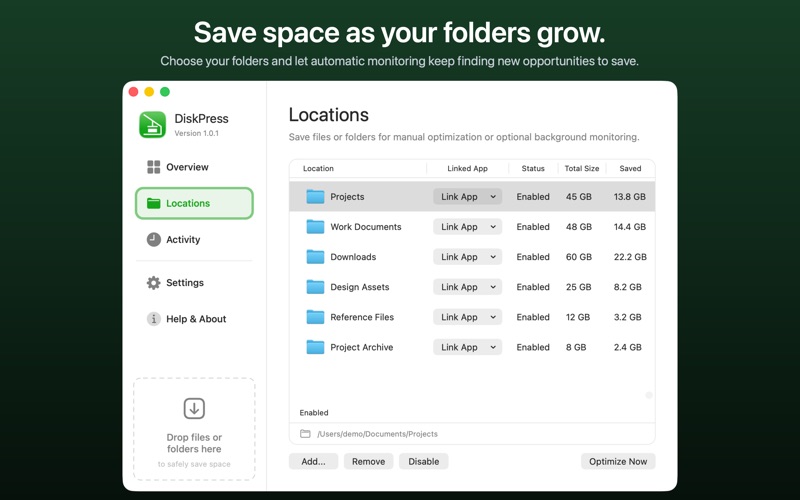Click the /Users/demo/Documents/Projects path
The image size is (800, 500).
[x=377, y=434]
